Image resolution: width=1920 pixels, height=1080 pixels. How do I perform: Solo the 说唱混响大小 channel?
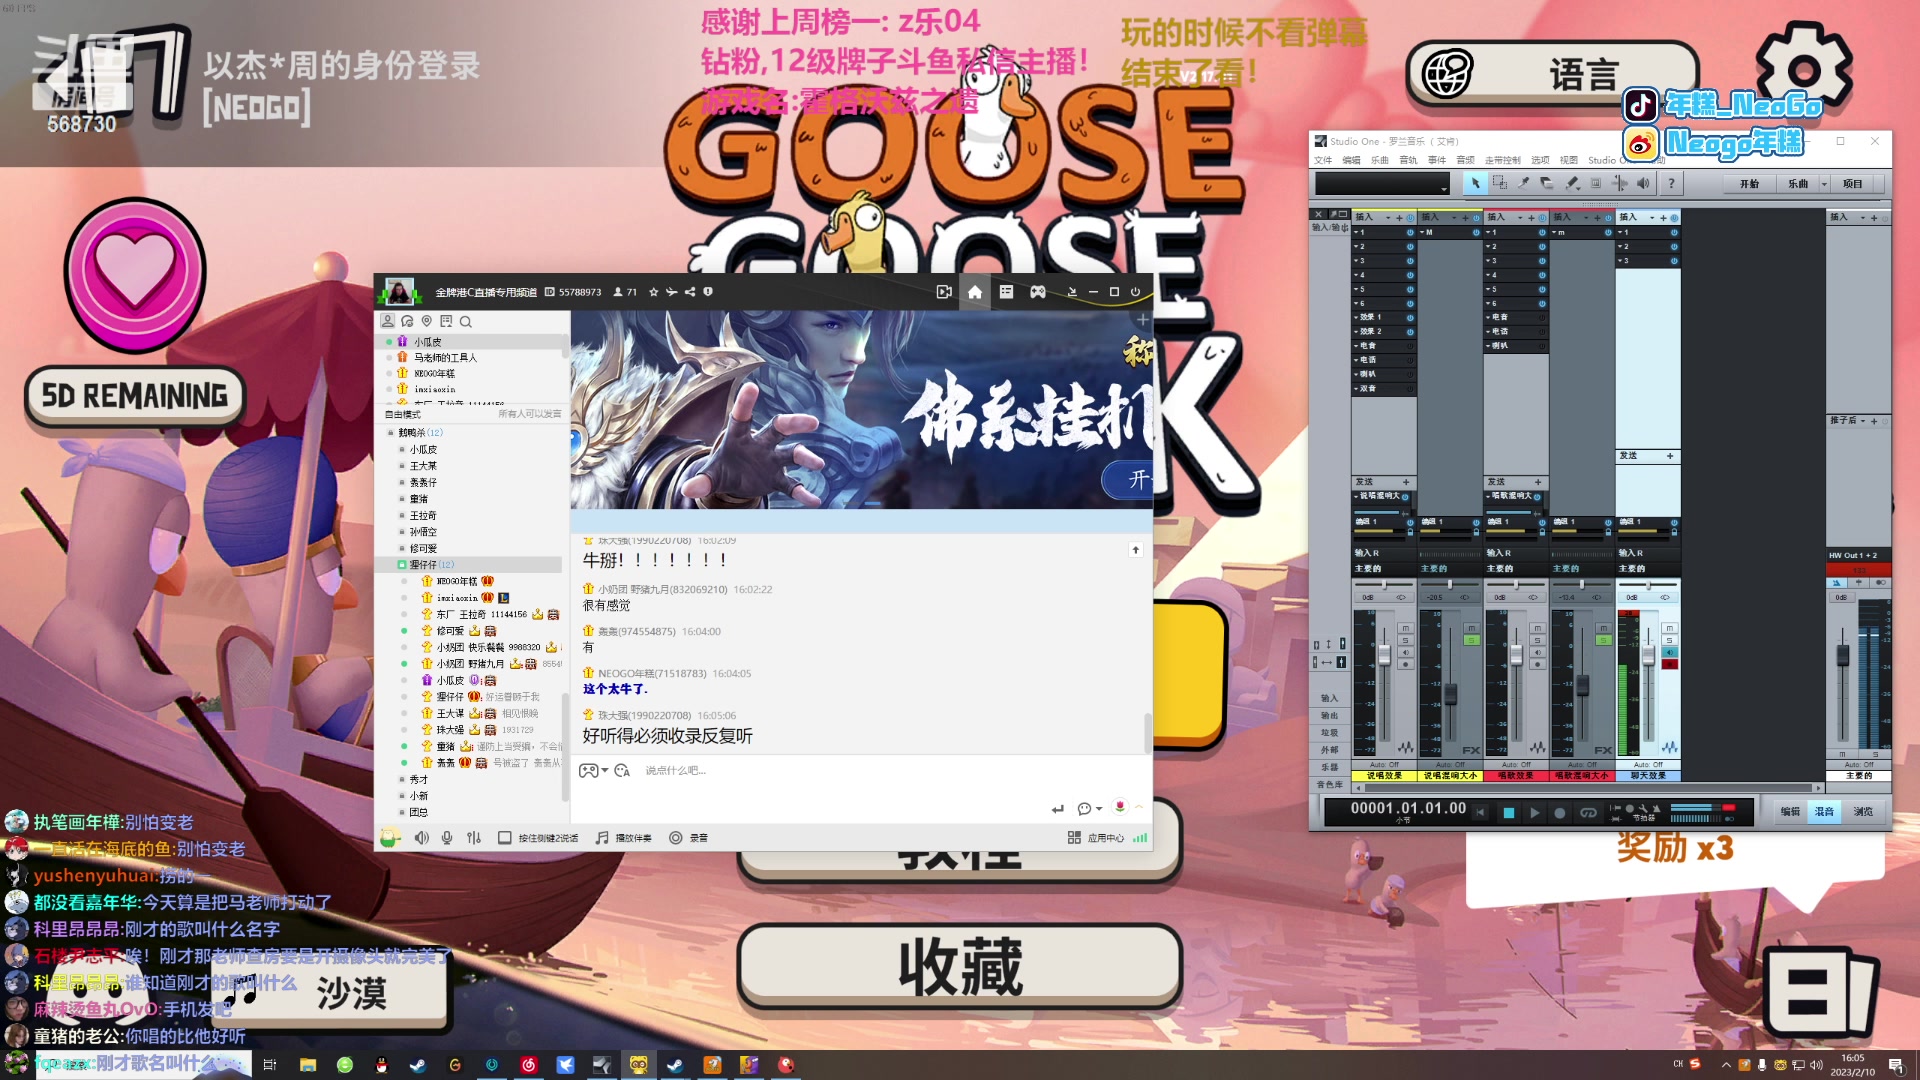coord(1471,640)
